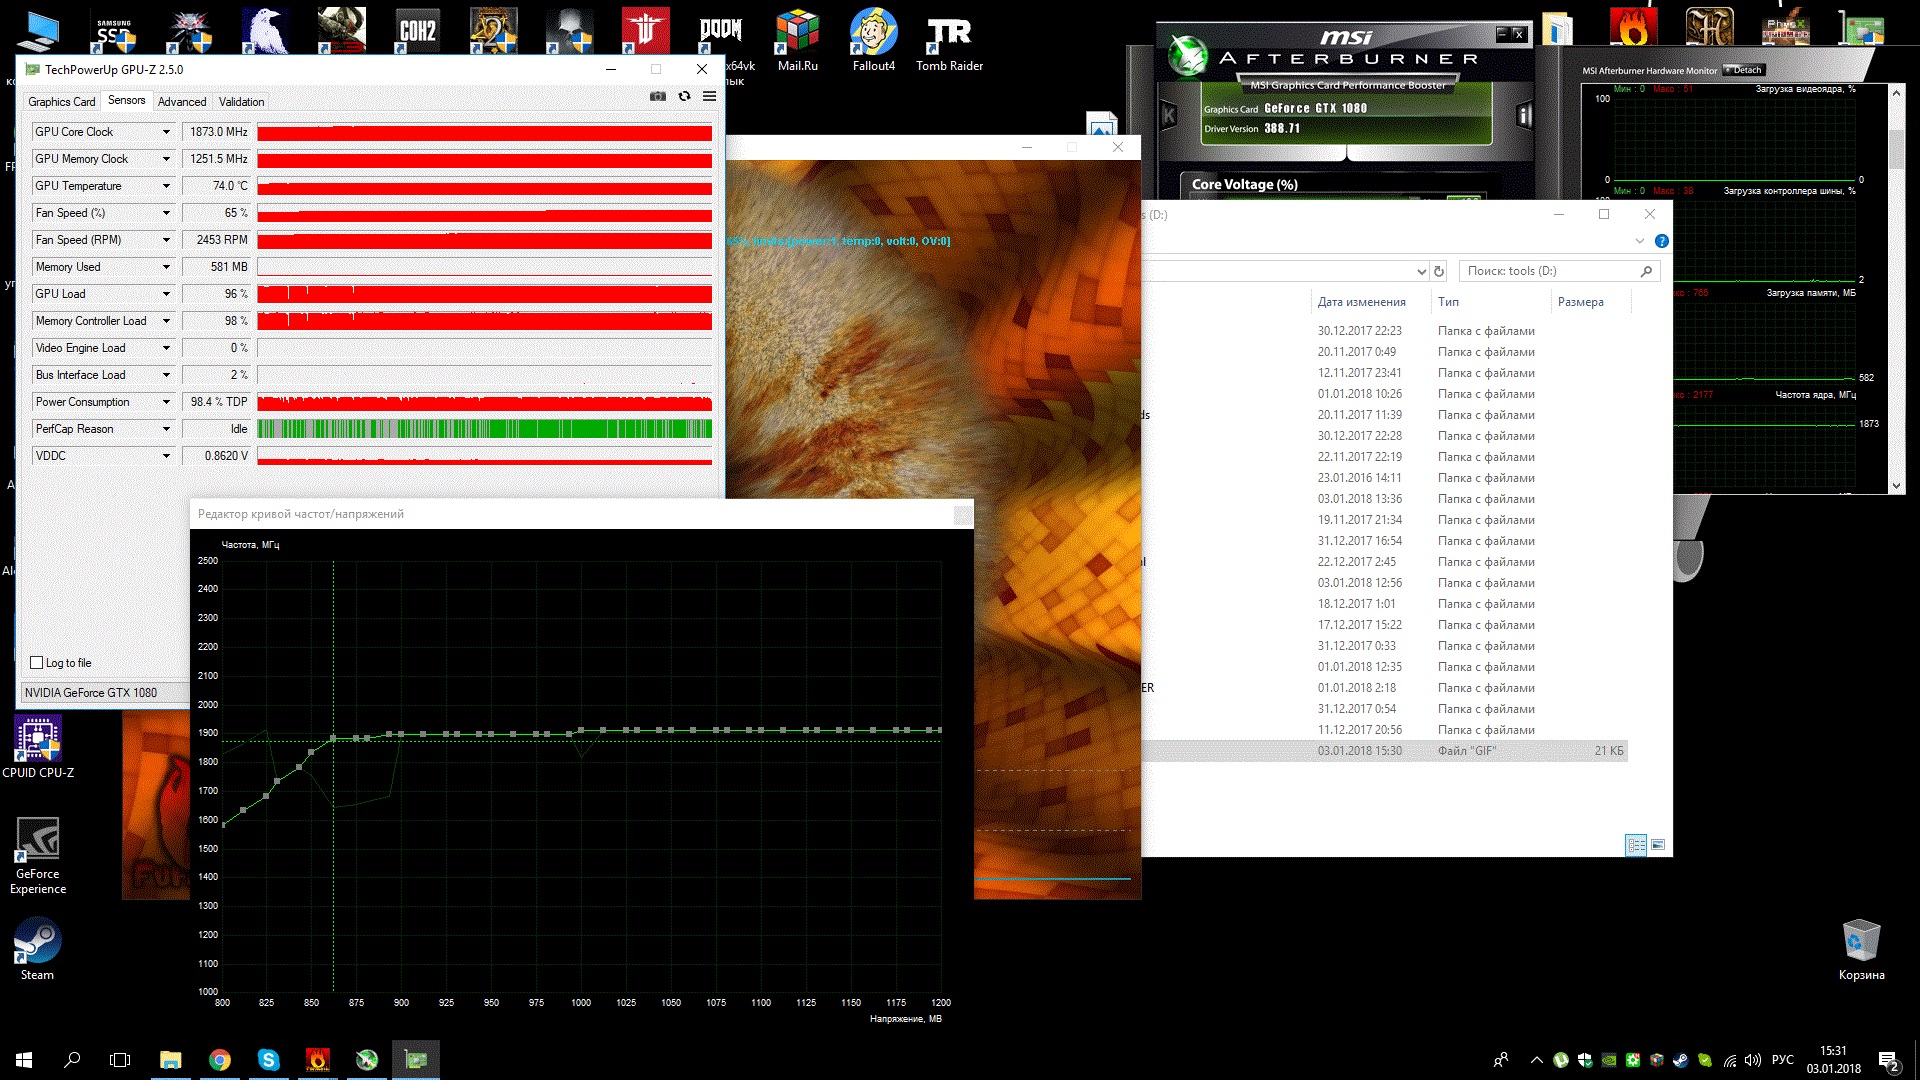Click the Detach button in Hardware Monitor
The image size is (1920, 1080).
coord(1745,70)
